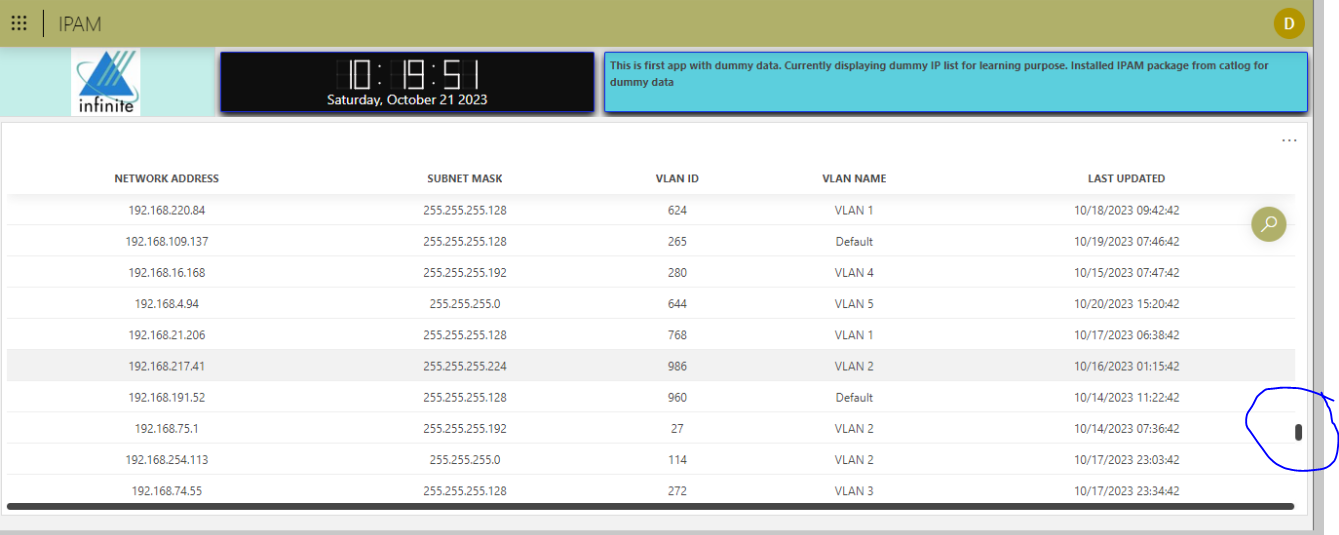Viewport: 1339px width, 535px height.
Task: Click VLAN ID 644
Action: [677, 304]
